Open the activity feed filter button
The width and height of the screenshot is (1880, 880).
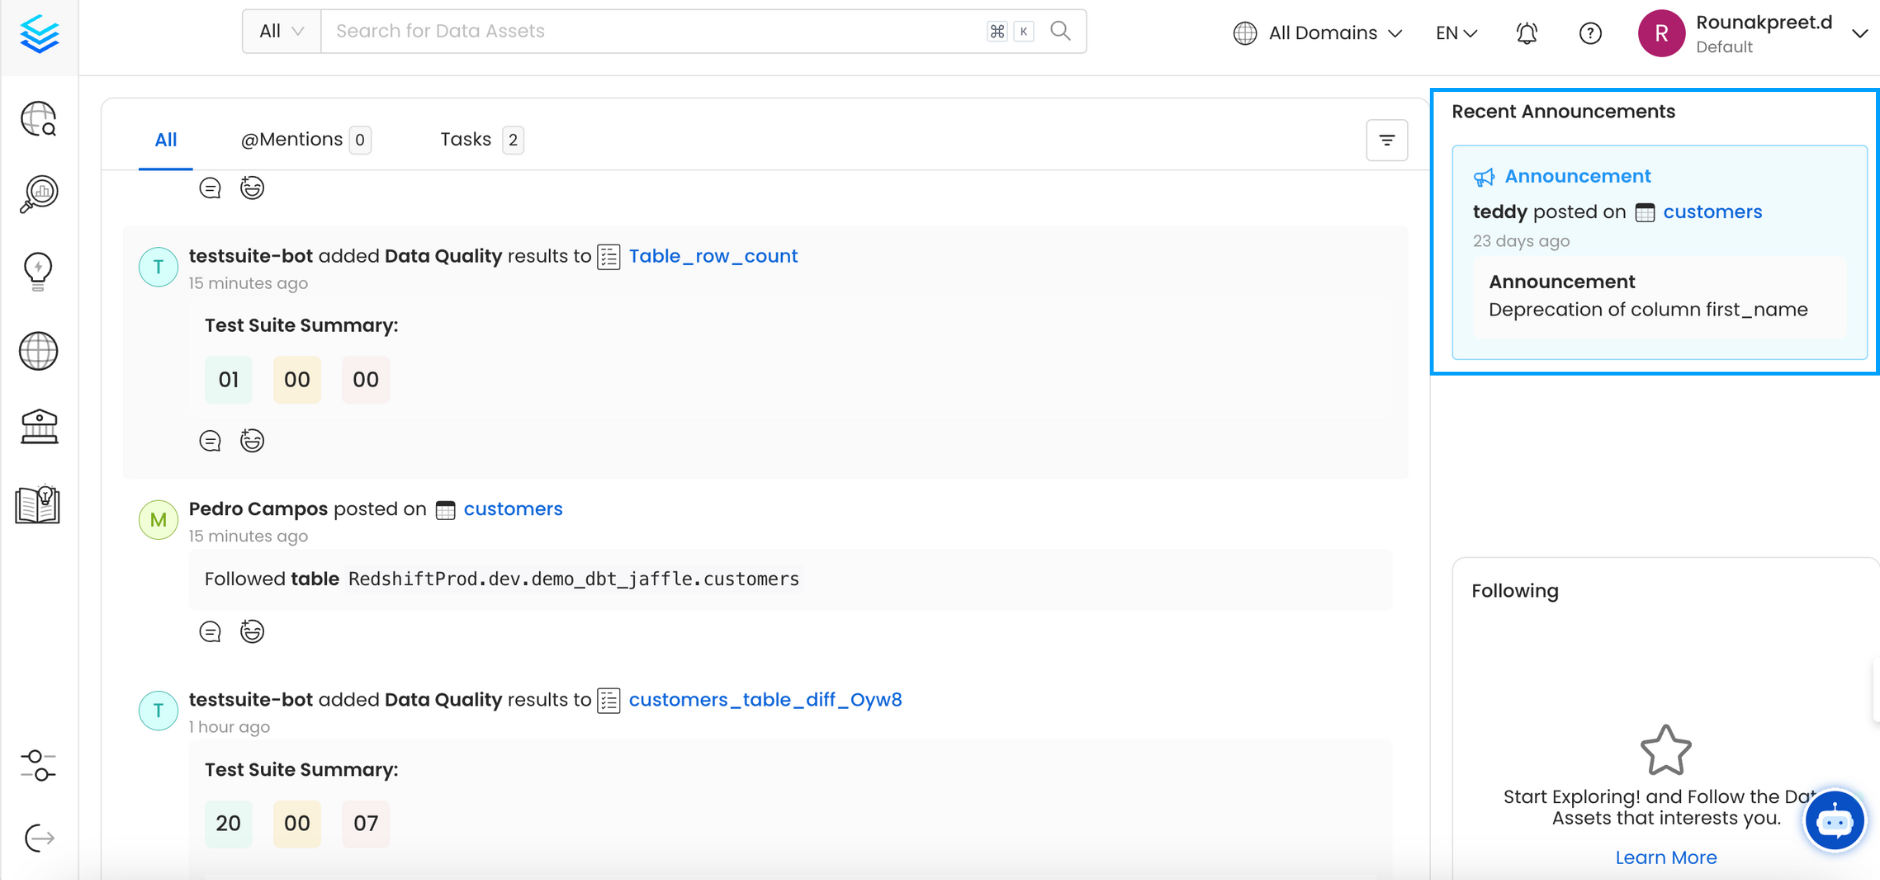(1386, 140)
